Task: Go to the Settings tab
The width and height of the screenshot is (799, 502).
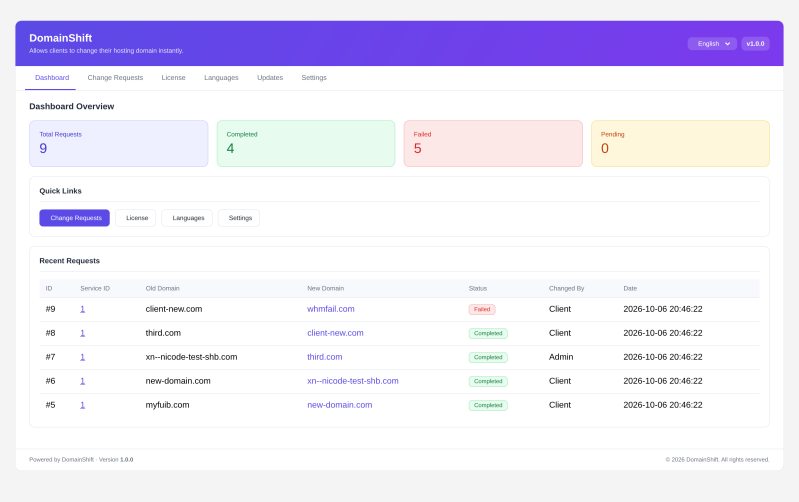Action: point(314,77)
